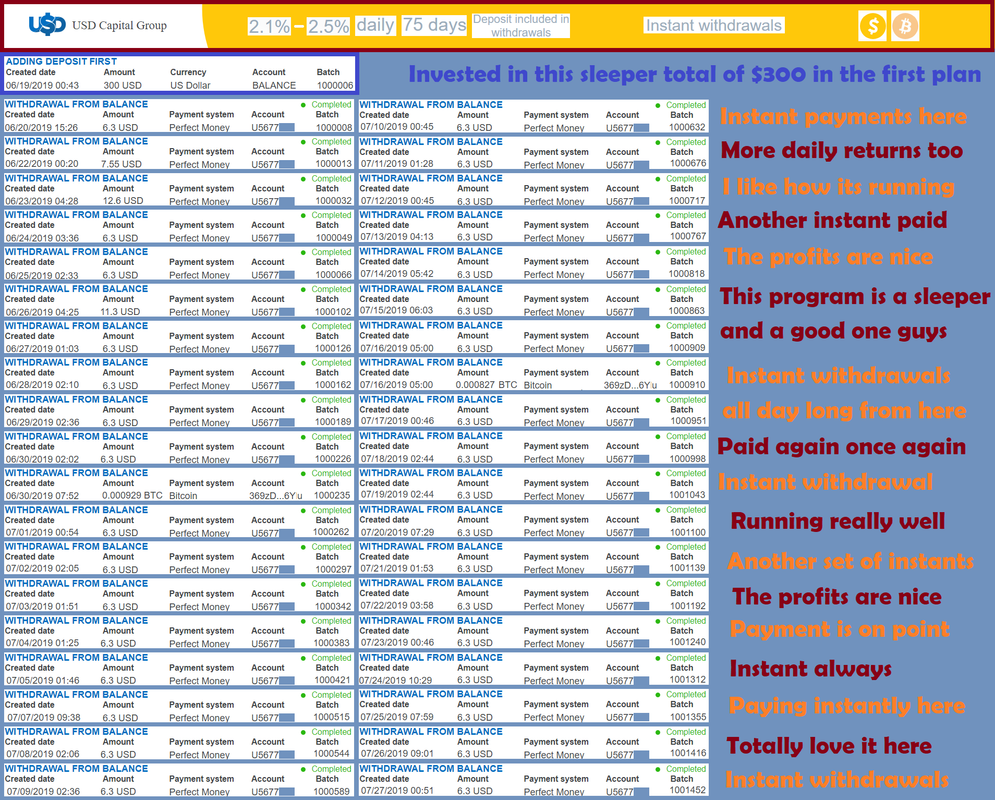Viewport: 995px width, 800px height.
Task: Click 'Totally love it here' comment
Action: [829, 745]
